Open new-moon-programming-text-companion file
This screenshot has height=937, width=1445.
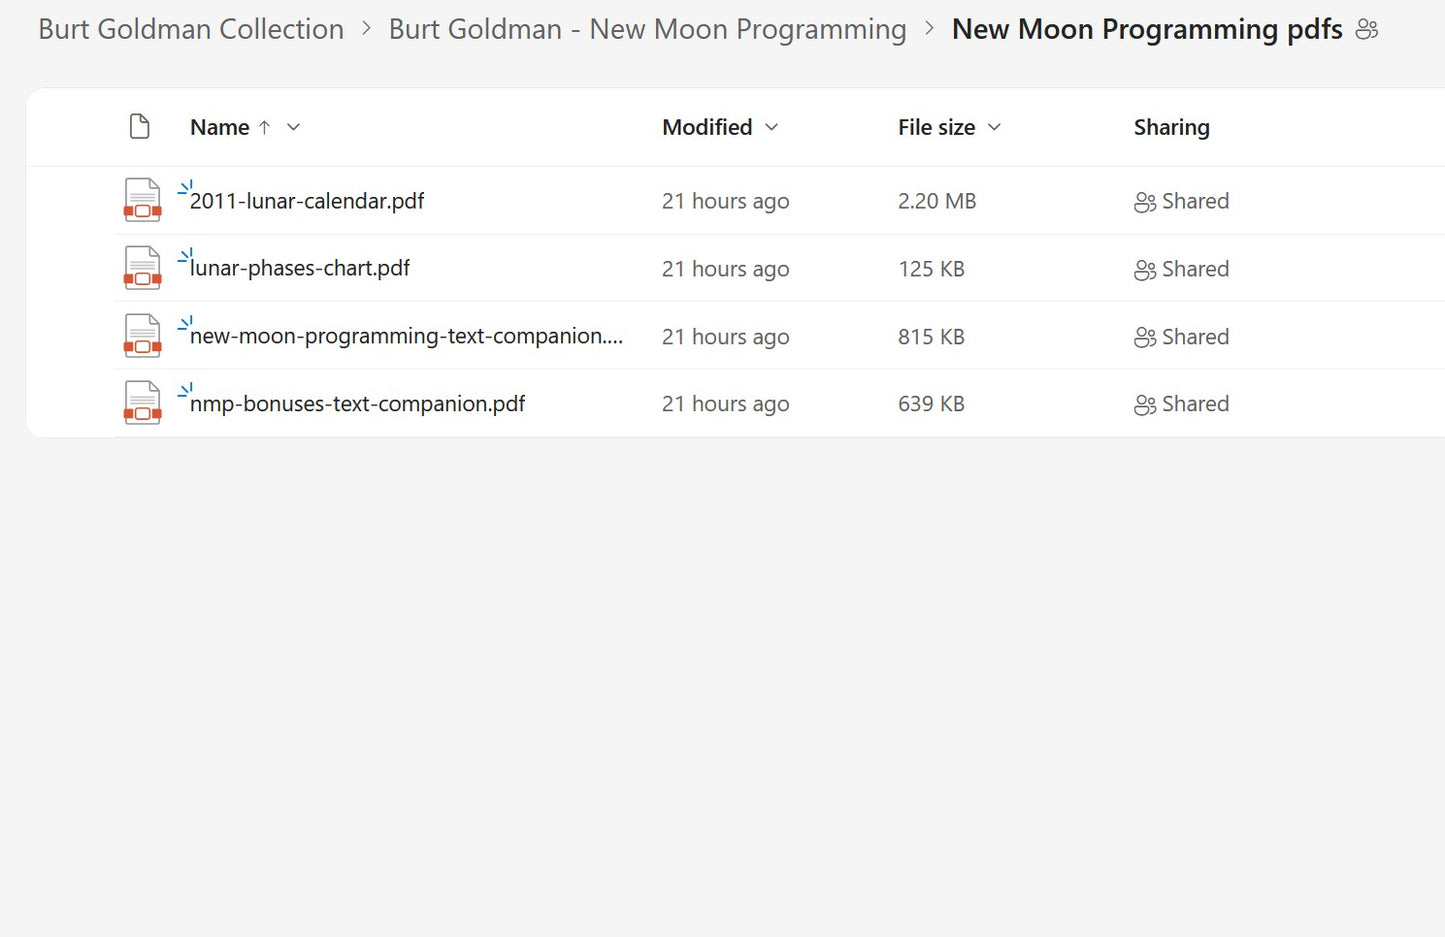pyautogui.click(x=406, y=336)
